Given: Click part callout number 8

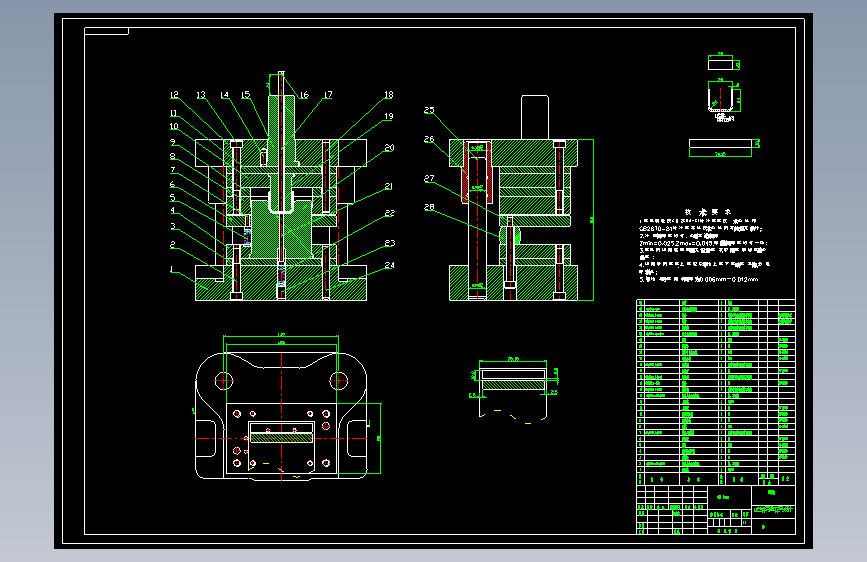Looking at the screenshot, I should point(173,156).
